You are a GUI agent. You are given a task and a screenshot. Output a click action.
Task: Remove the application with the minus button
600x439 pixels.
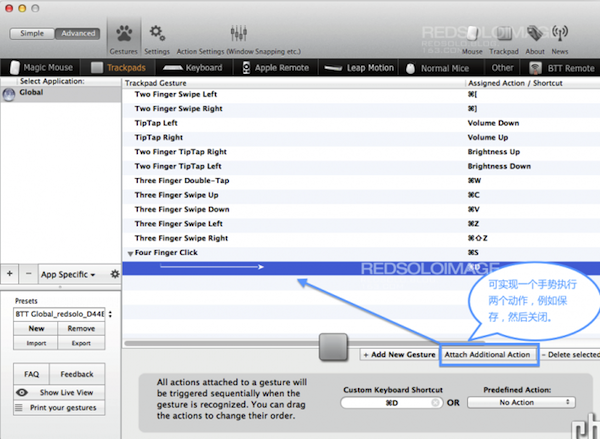click(x=28, y=274)
